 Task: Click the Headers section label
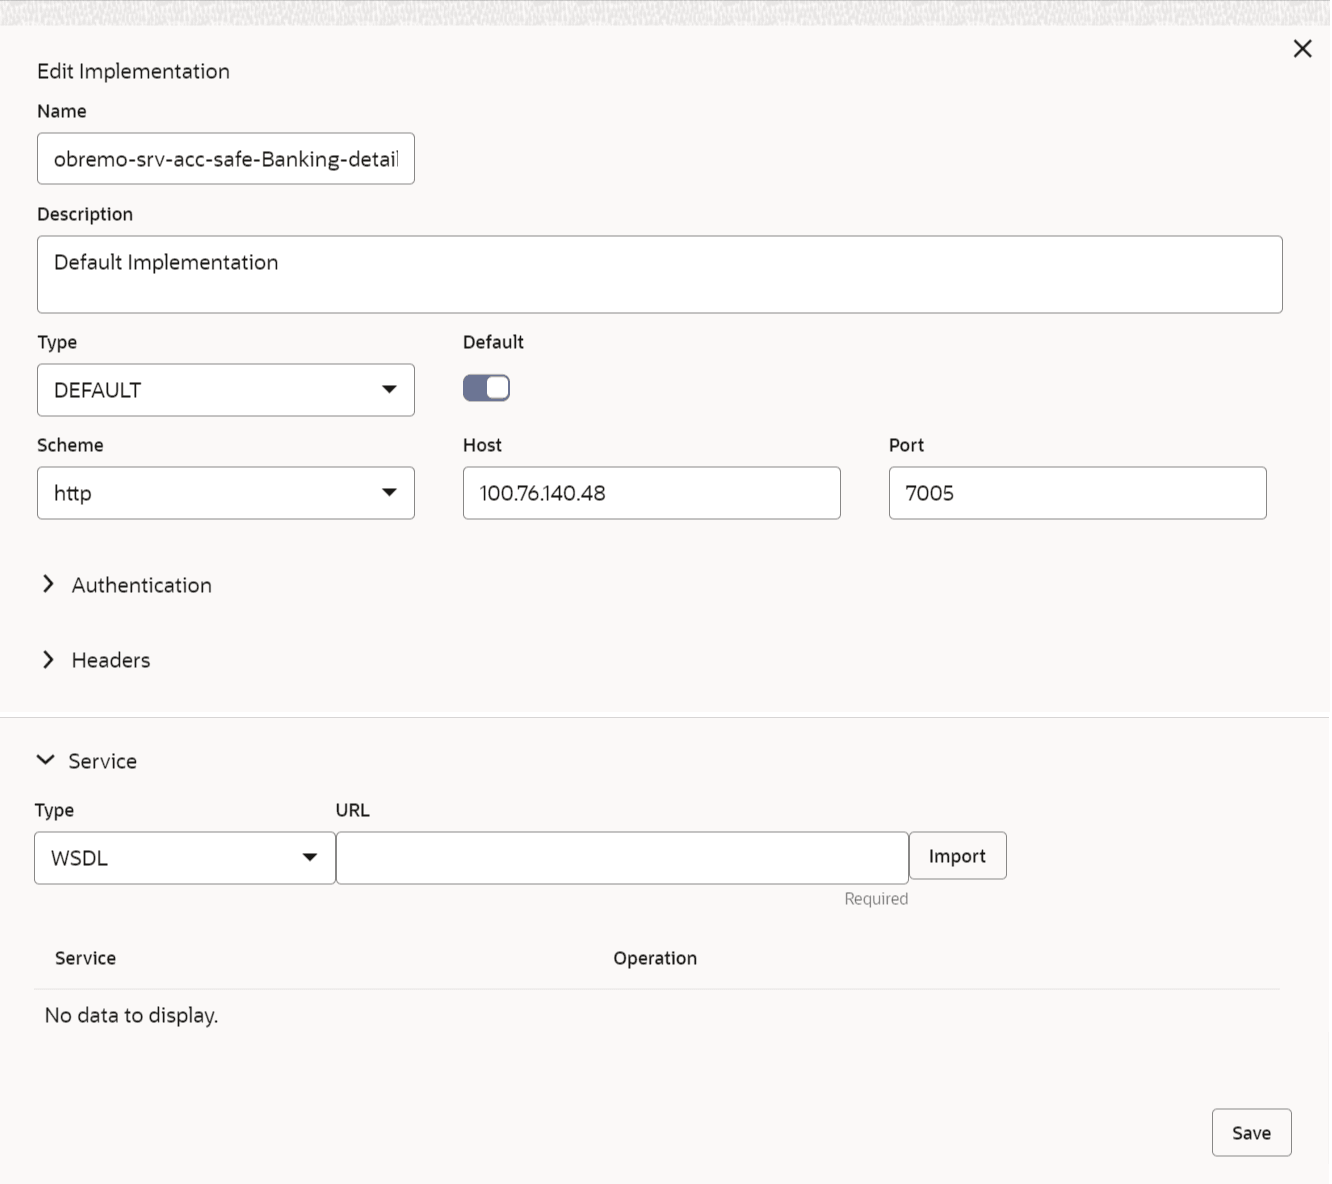111,660
